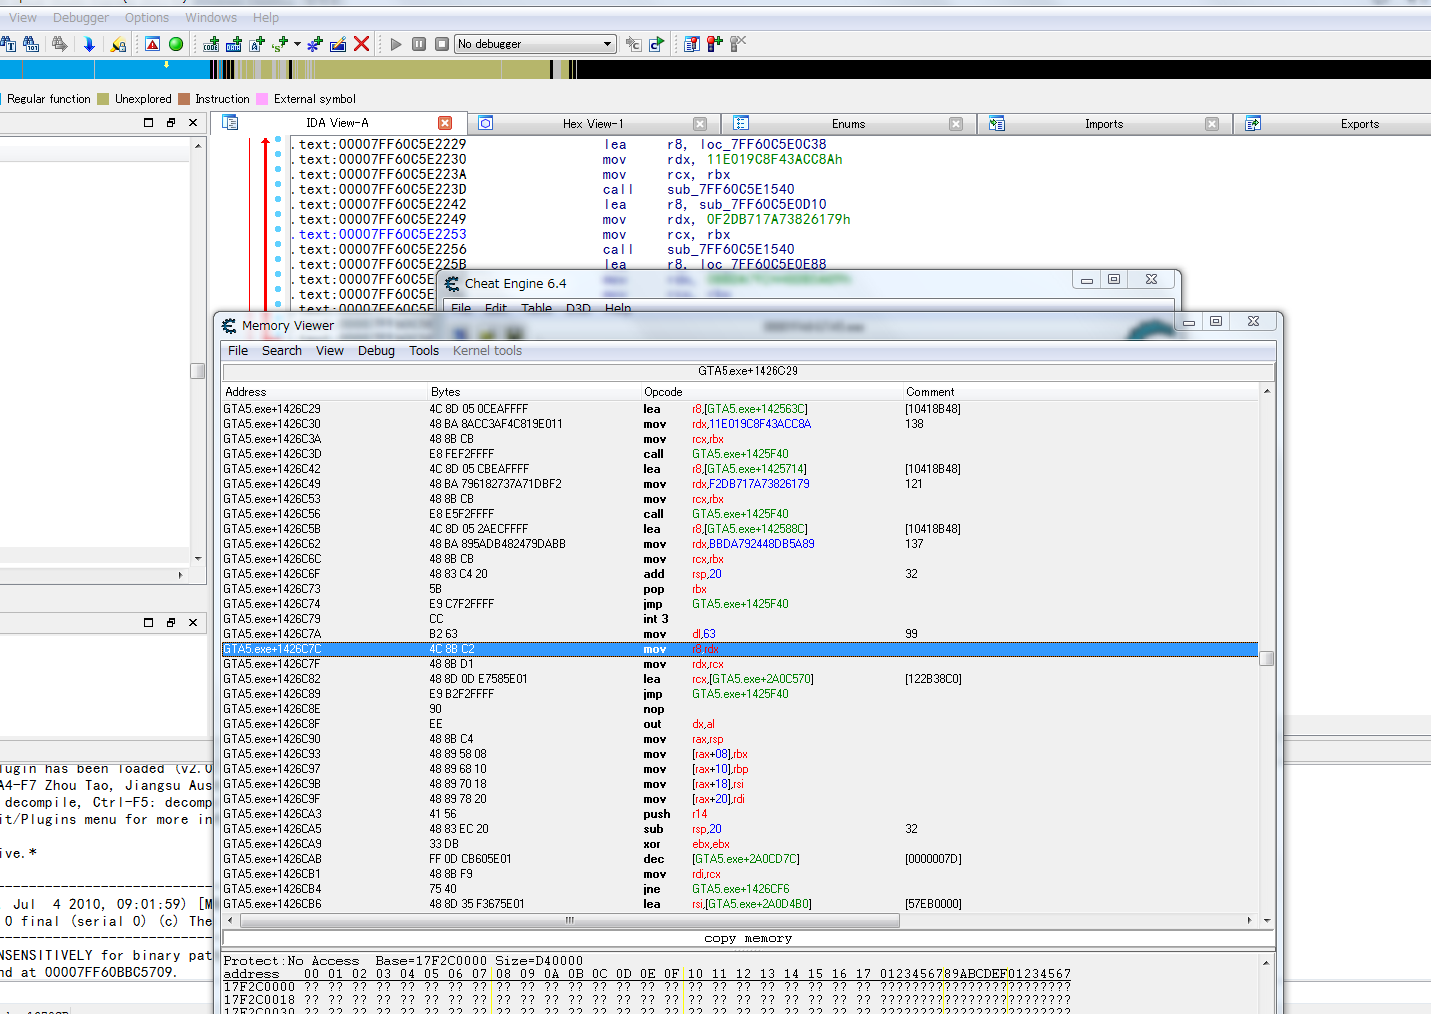Image resolution: width=1431 pixels, height=1014 pixels.
Task: Click the add breakpoint icon with green plus
Action: [x=715, y=44]
